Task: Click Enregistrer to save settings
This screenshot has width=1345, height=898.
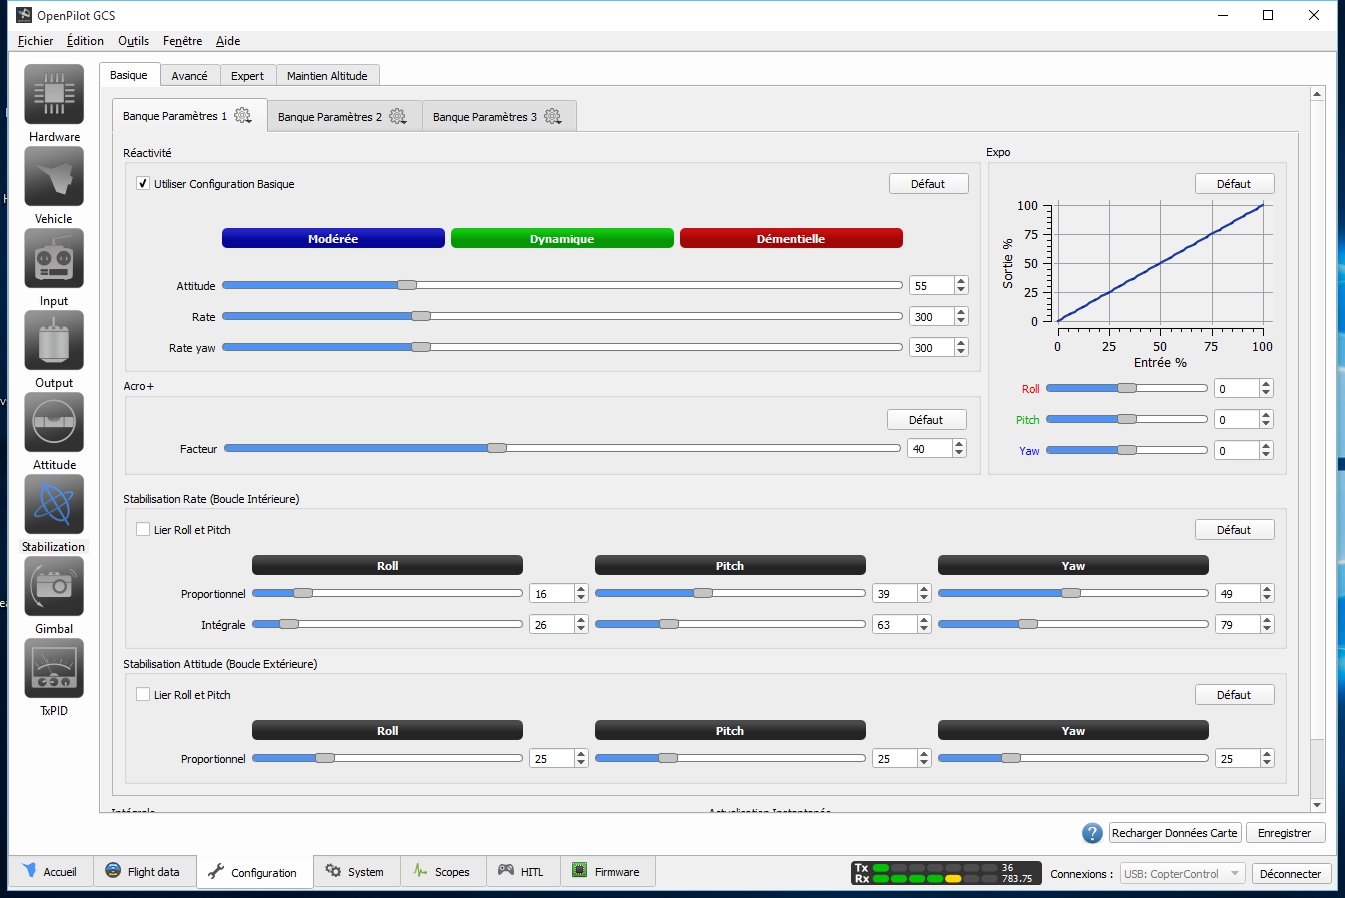Action: (x=1285, y=833)
